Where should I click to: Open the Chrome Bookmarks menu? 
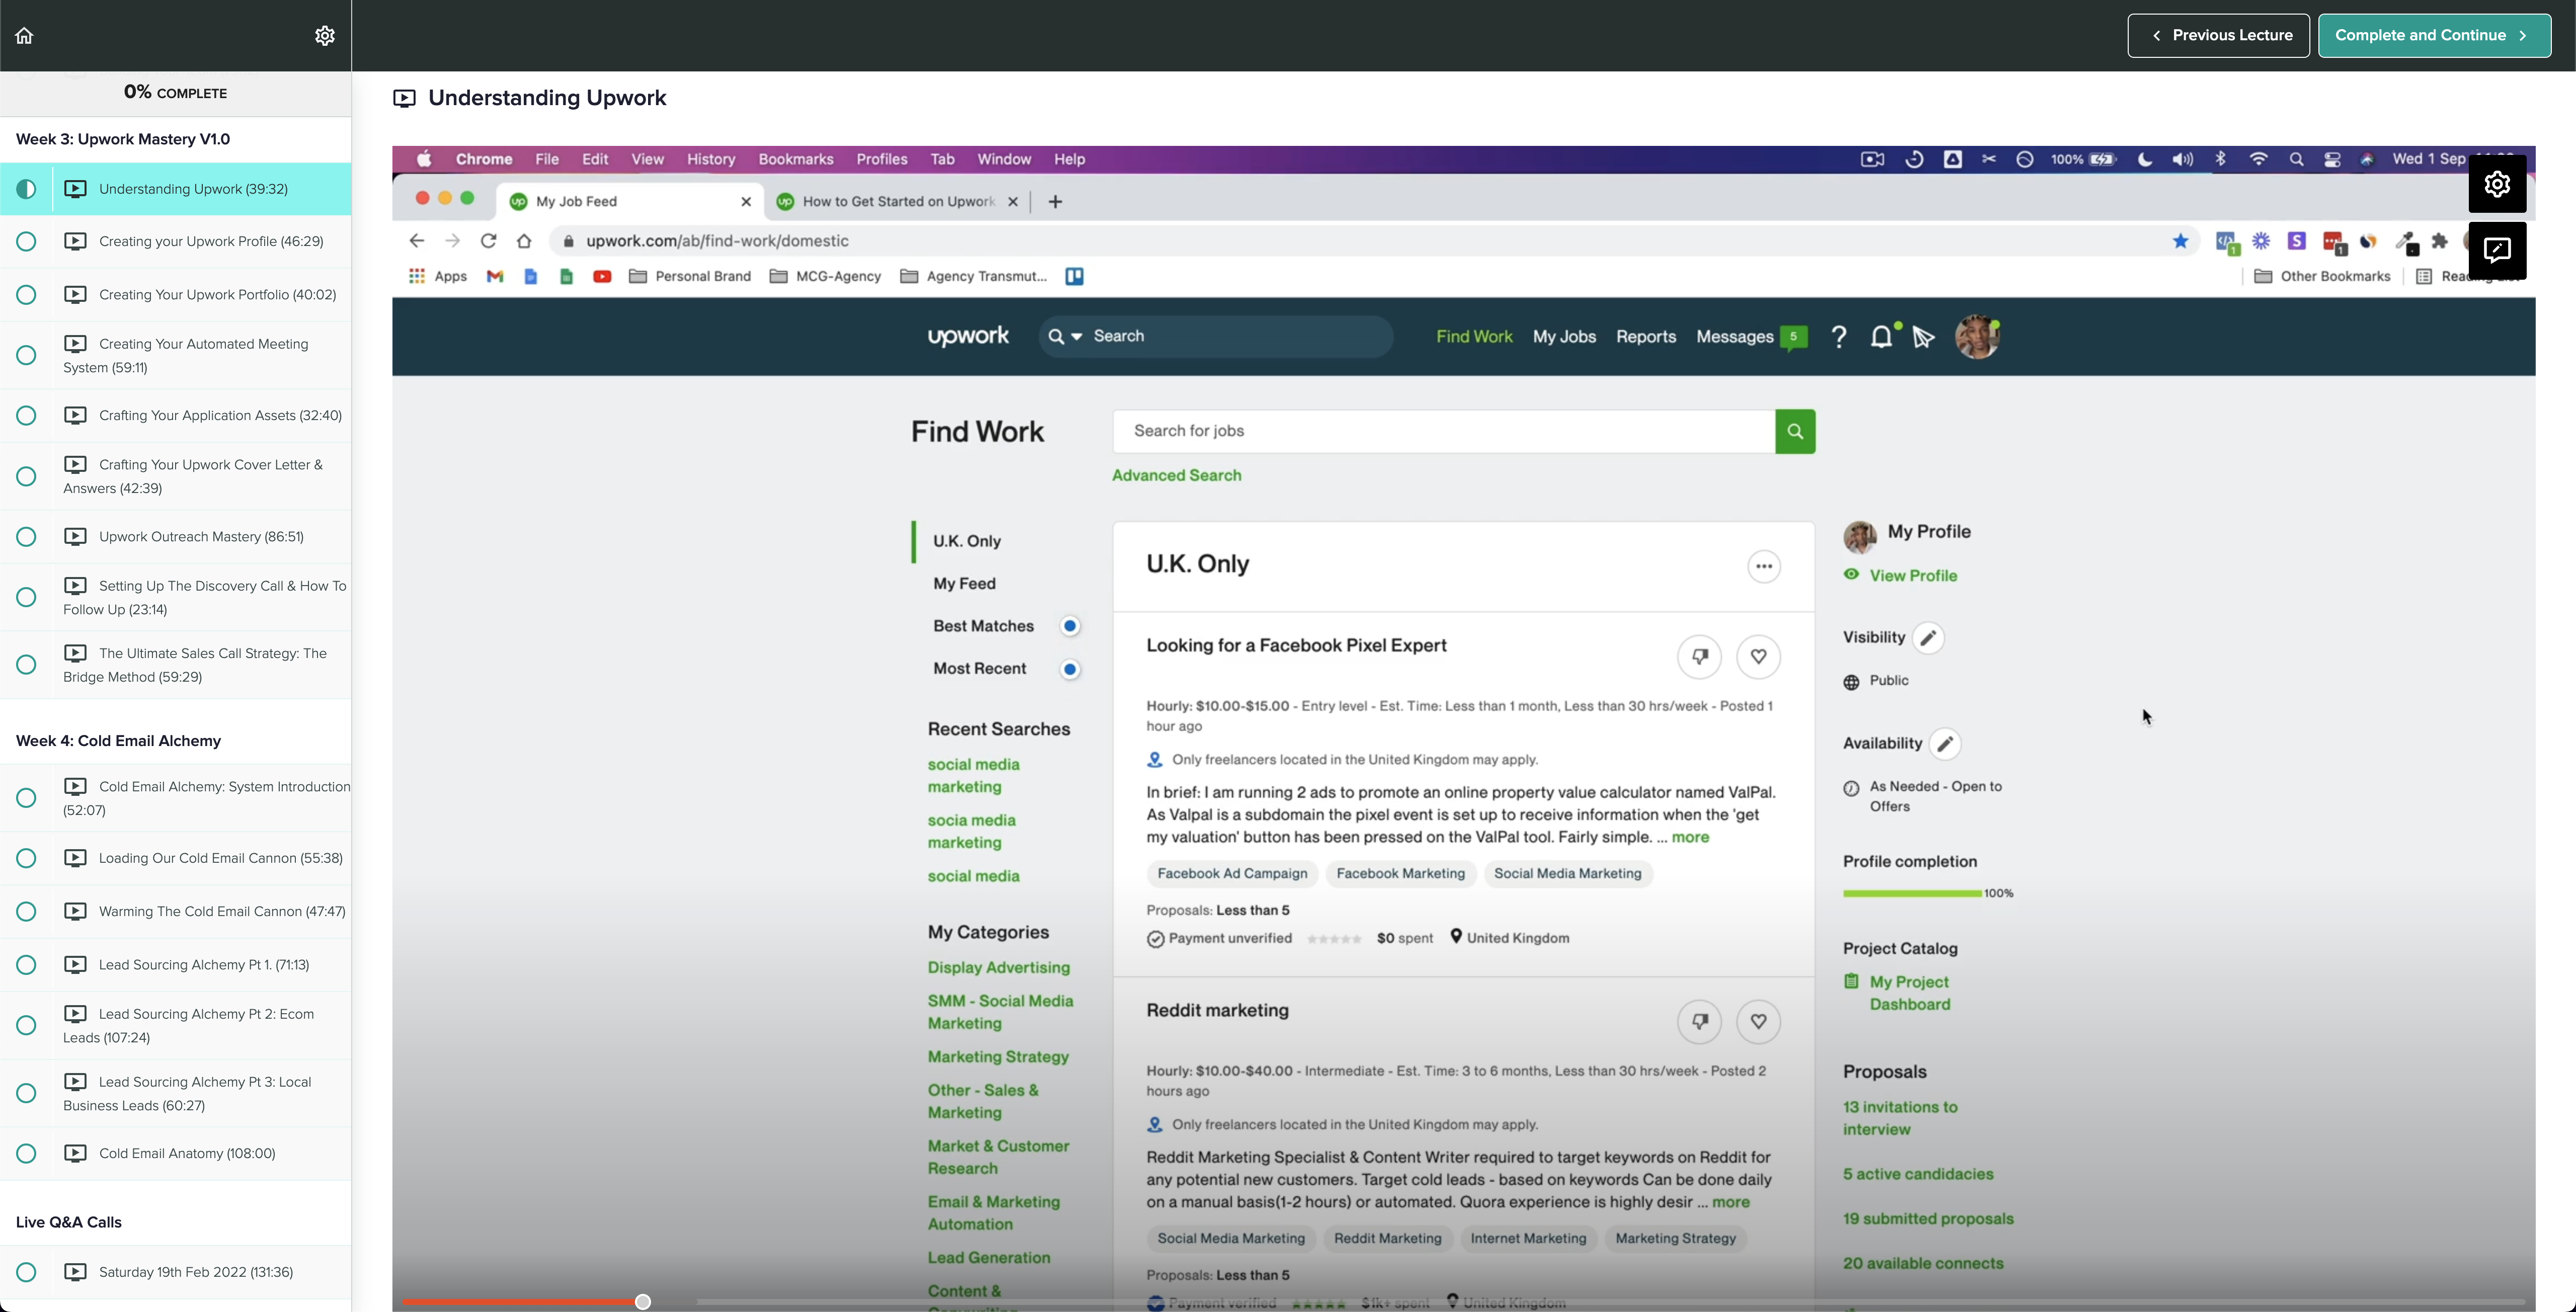pos(796,160)
